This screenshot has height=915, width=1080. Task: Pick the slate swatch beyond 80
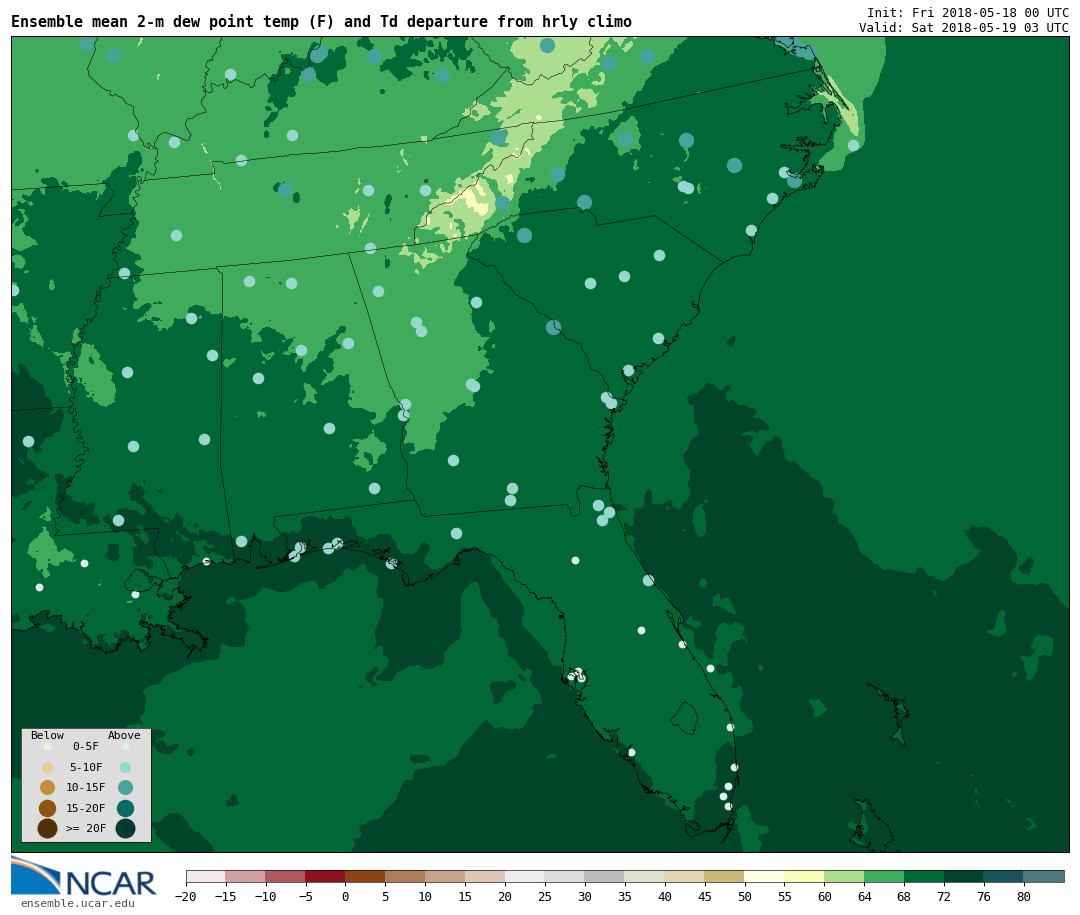(1043, 876)
